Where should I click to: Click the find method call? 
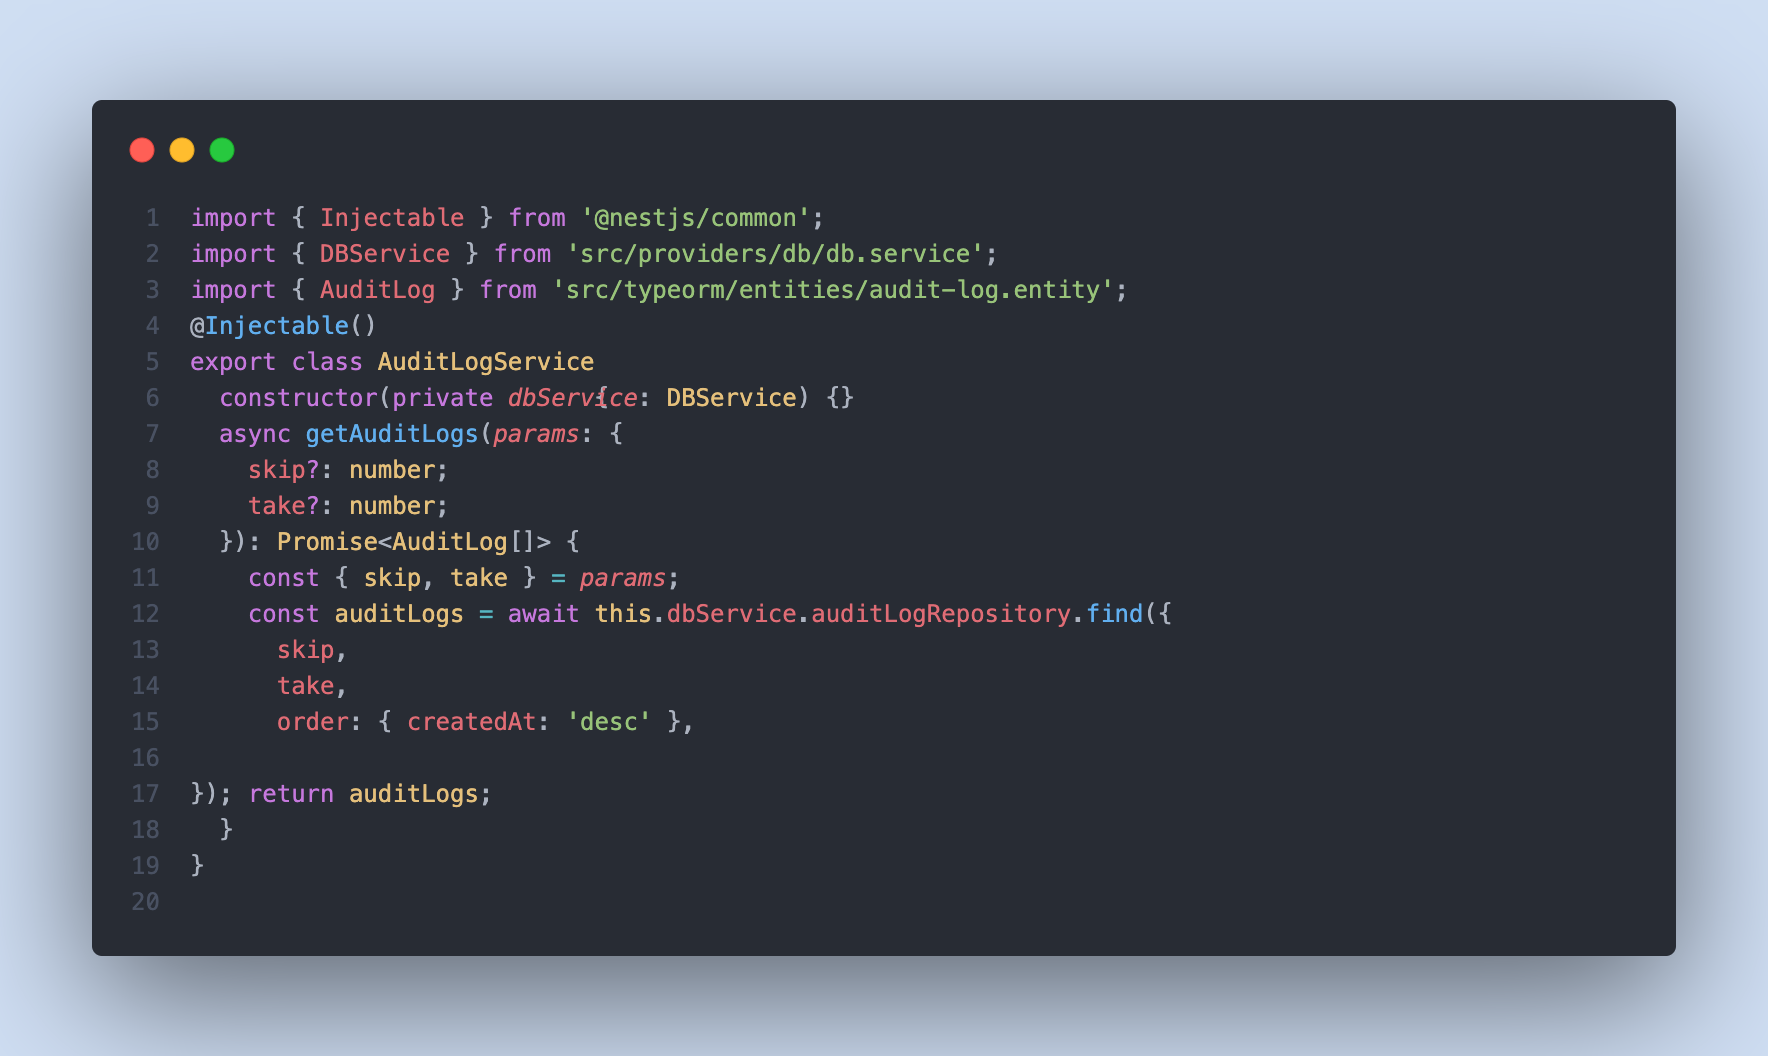[x=1114, y=614]
